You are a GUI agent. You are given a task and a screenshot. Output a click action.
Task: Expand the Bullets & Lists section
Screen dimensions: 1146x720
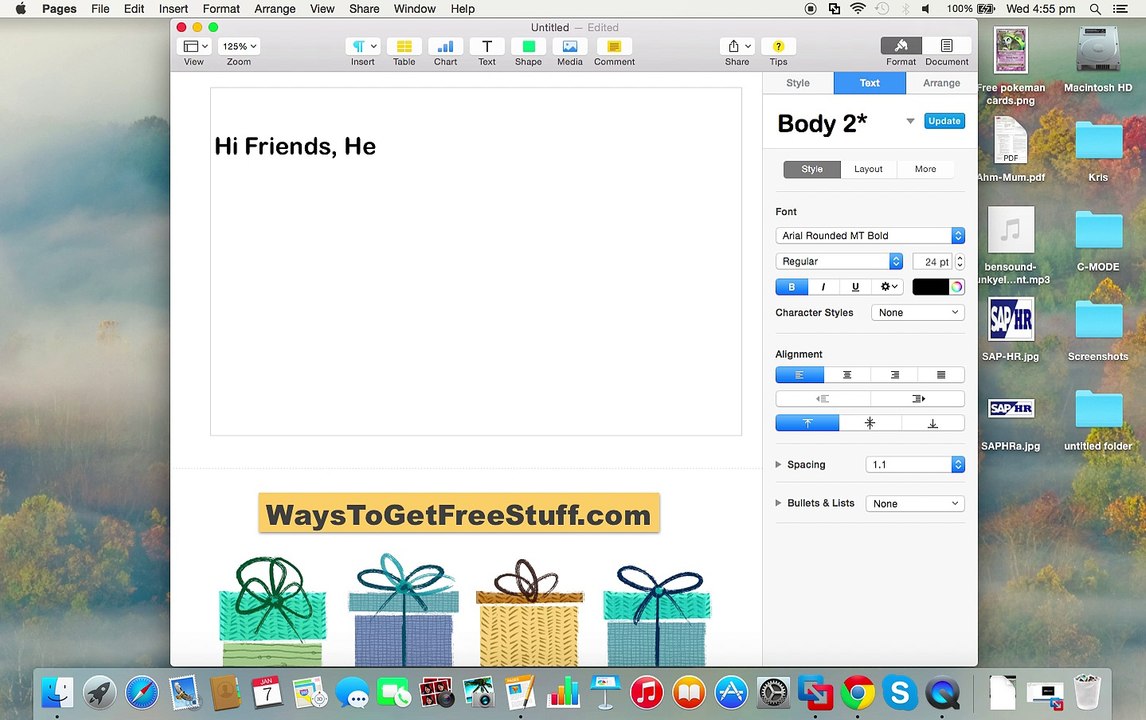coord(778,503)
